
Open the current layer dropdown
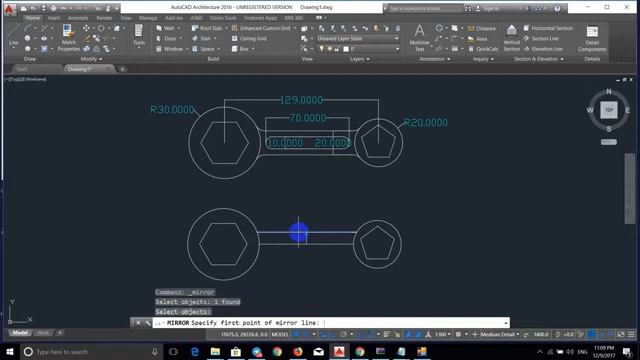[358, 49]
